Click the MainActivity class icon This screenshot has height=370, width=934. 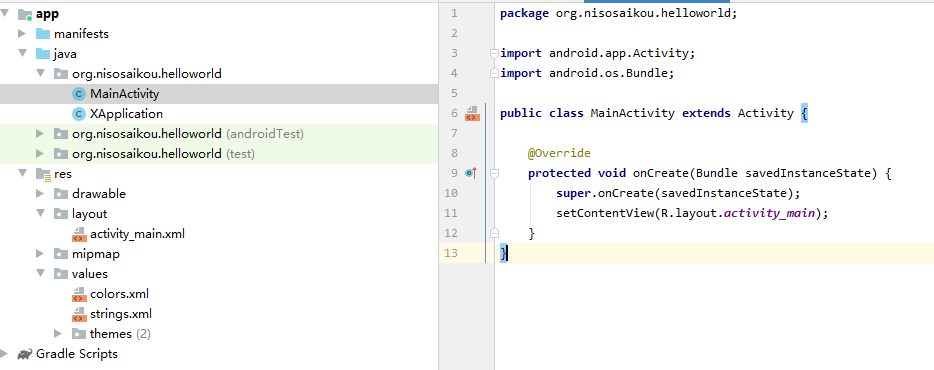click(x=79, y=94)
